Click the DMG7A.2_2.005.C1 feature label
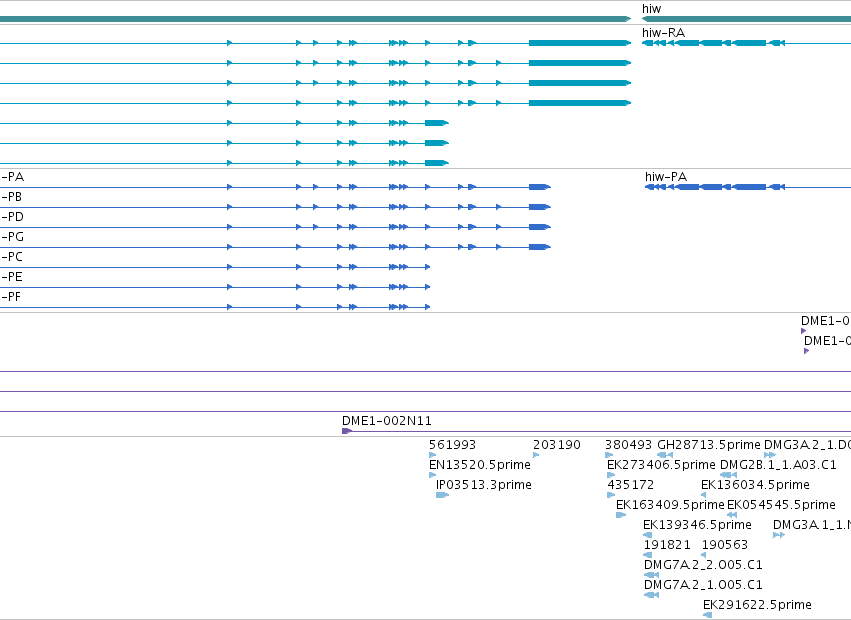Screen dimensions: 851x620 [703, 565]
